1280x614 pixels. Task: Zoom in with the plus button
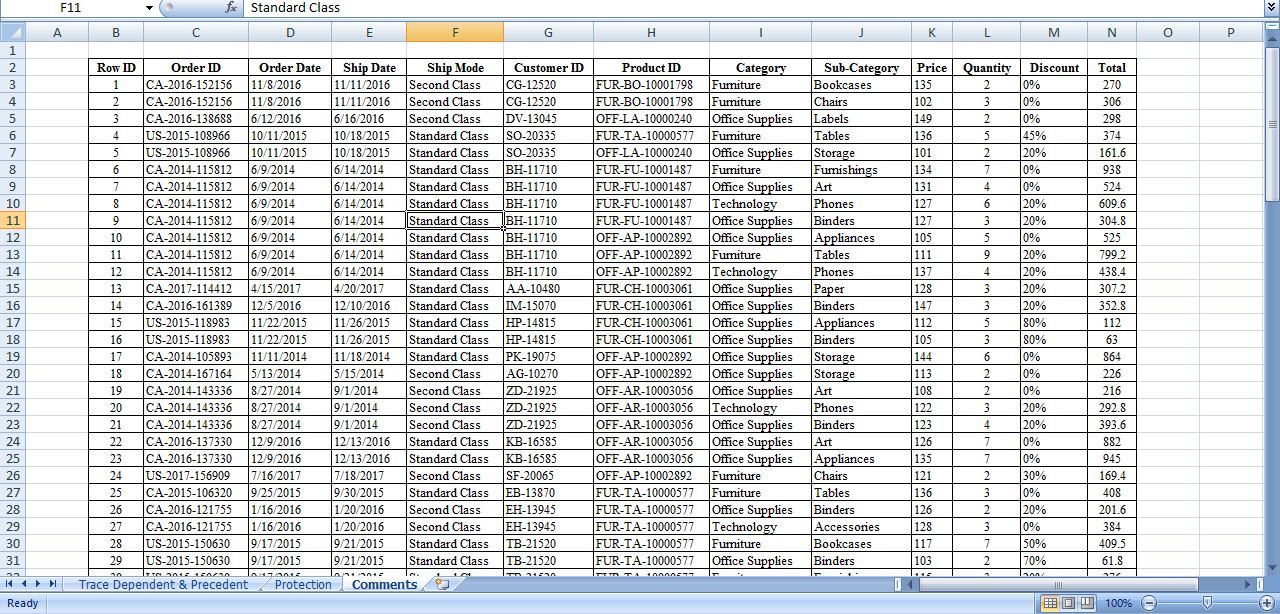1266,603
